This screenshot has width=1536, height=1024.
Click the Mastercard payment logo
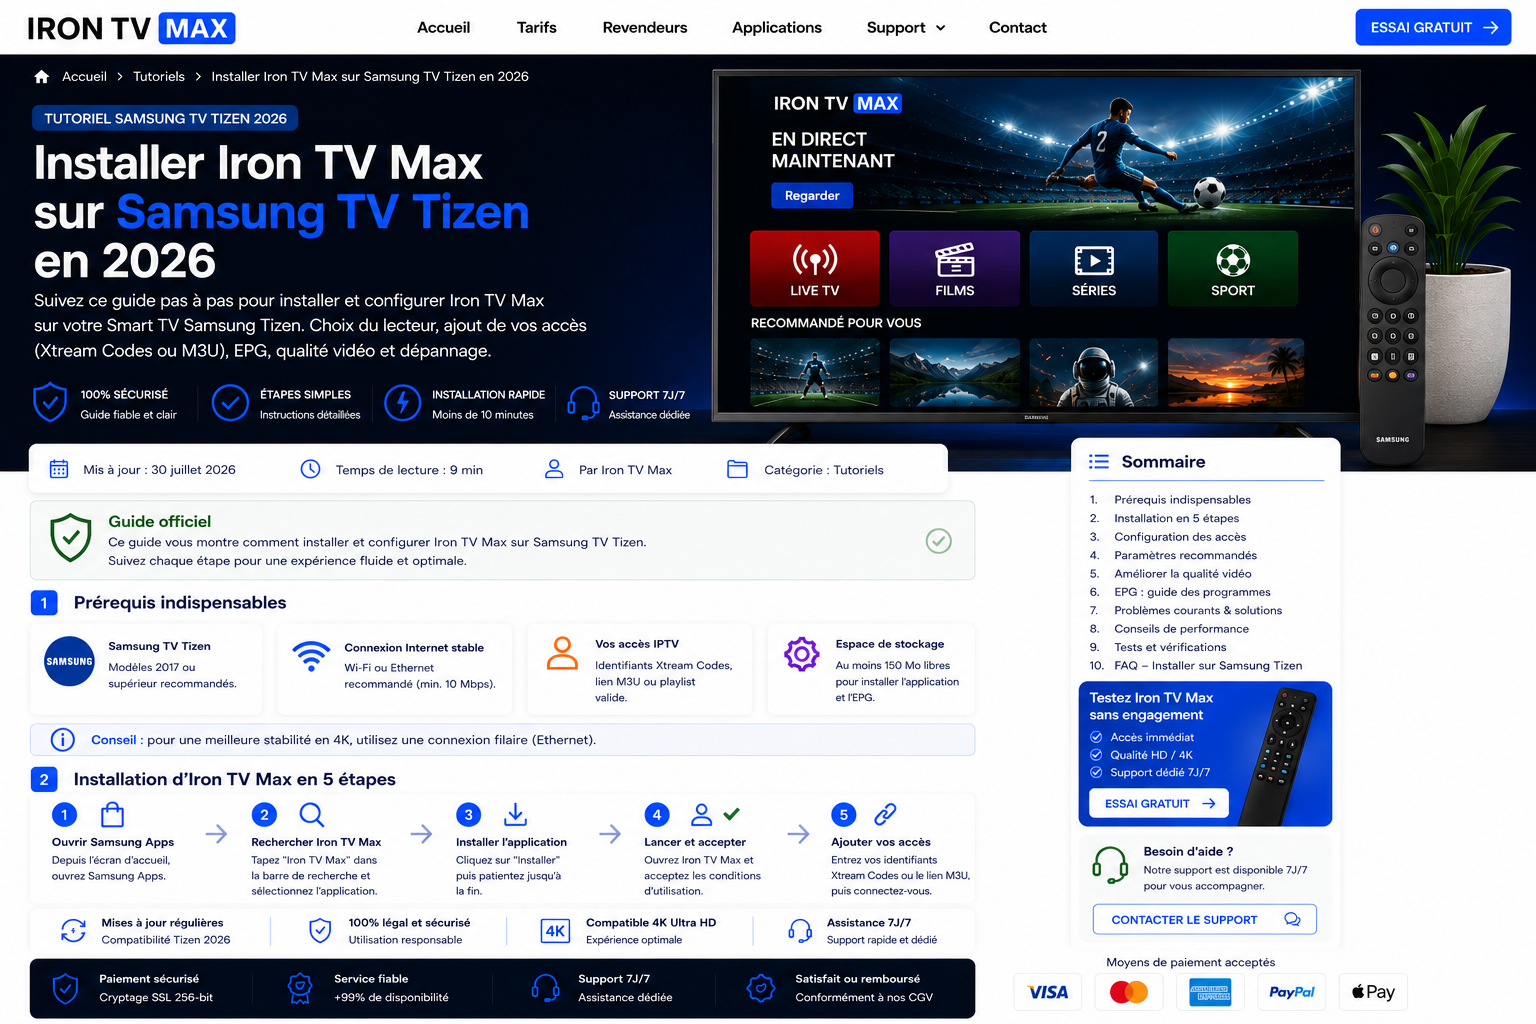[x=1129, y=992]
